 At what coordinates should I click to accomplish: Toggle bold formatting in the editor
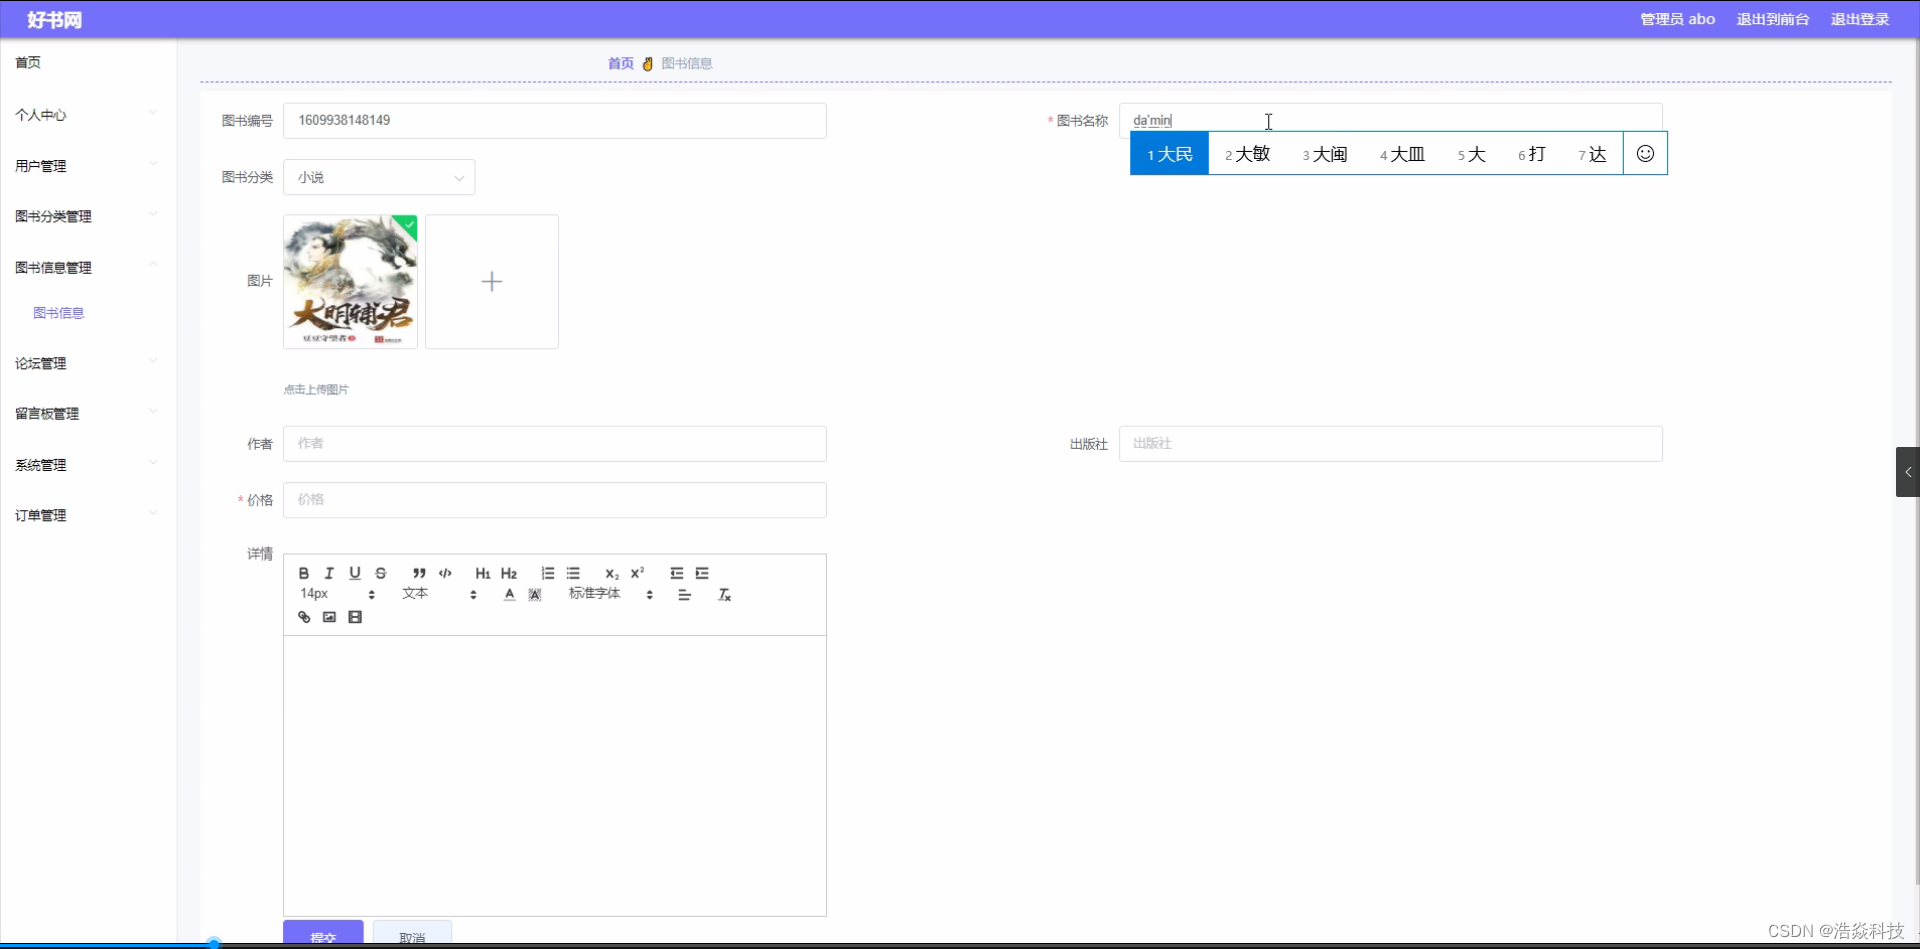click(303, 573)
